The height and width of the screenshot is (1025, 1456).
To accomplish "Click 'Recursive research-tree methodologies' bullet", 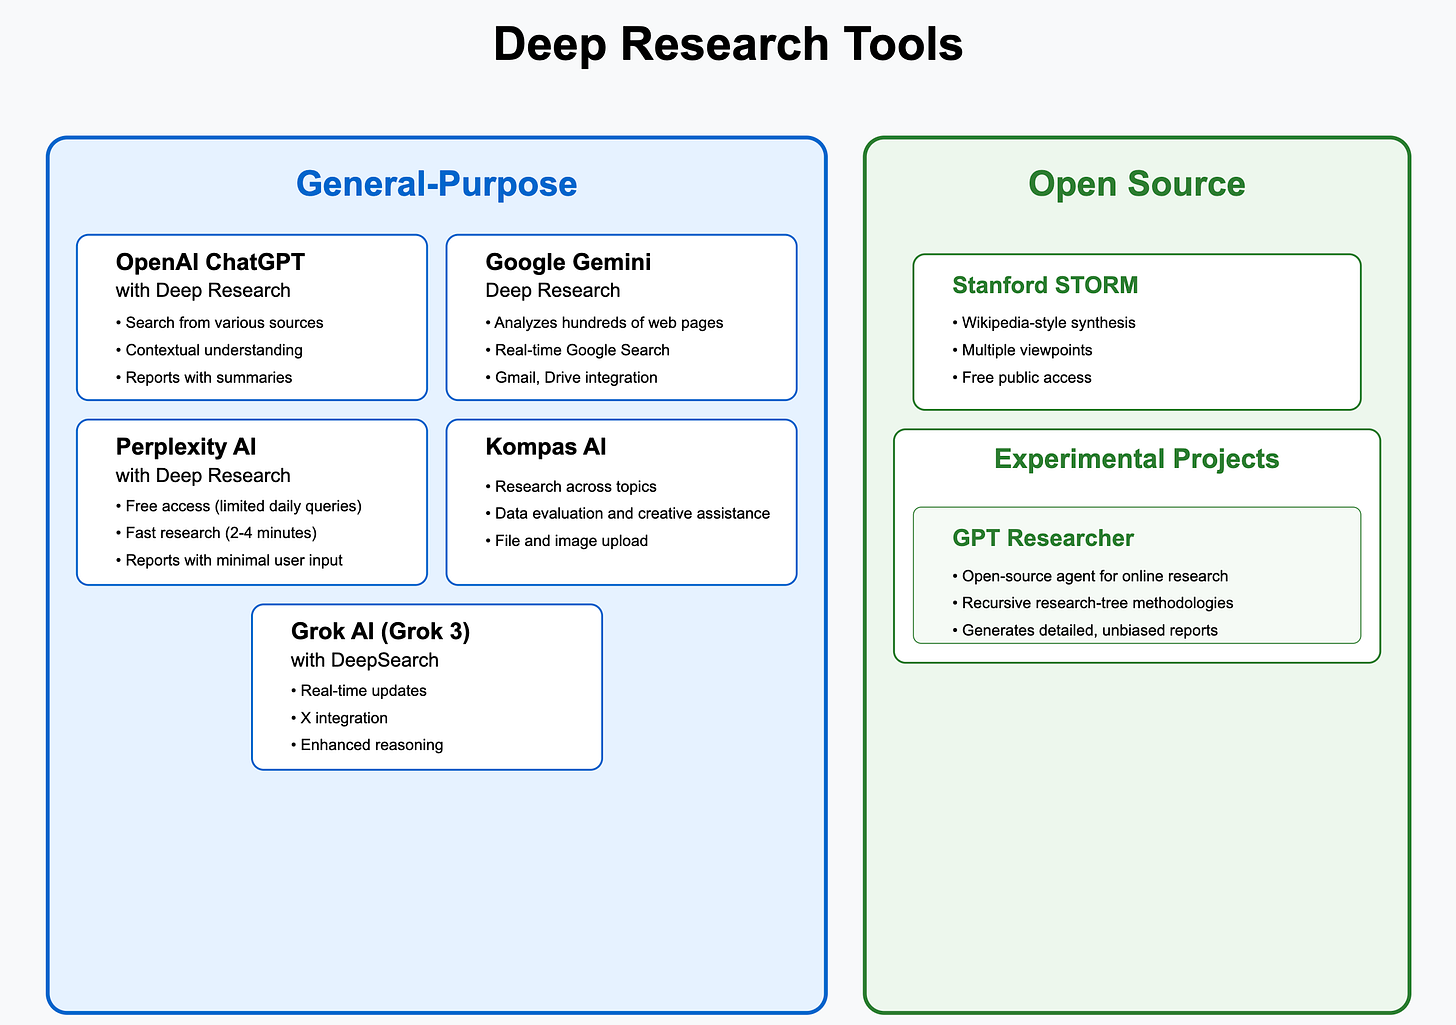I will pyautogui.click(x=1093, y=603).
